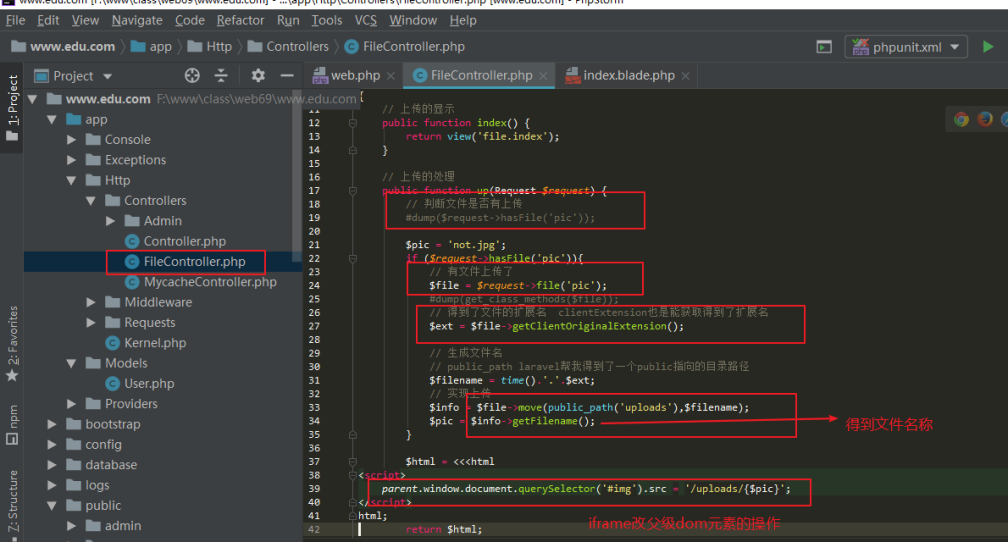Close the index.blade.php tab
Image resolution: width=1008 pixels, height=543 pixels.
pos(686,76)
